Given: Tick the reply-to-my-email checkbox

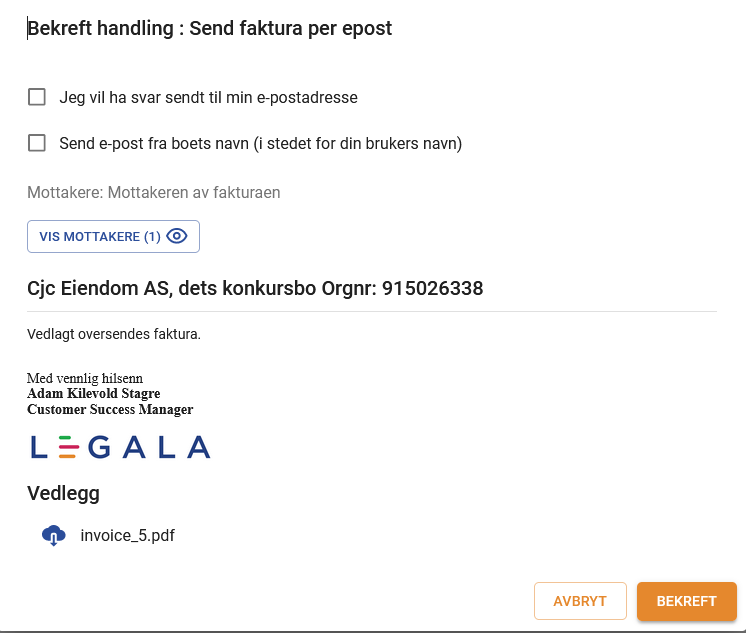Looking at the screenshot, I should 37,97.
